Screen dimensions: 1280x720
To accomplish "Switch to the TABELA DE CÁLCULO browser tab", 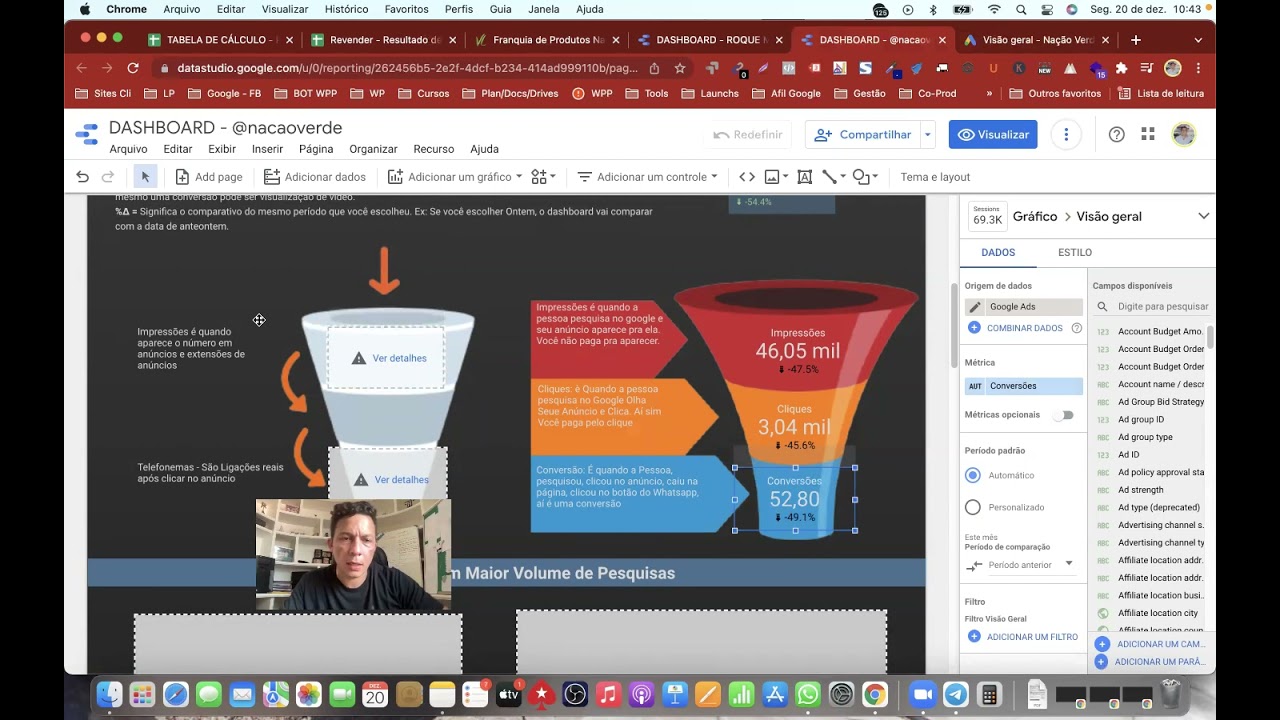I will pos(222,40).
